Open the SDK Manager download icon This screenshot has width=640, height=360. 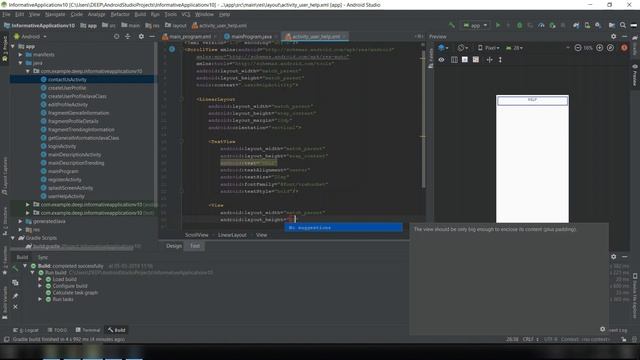point(598,25)
